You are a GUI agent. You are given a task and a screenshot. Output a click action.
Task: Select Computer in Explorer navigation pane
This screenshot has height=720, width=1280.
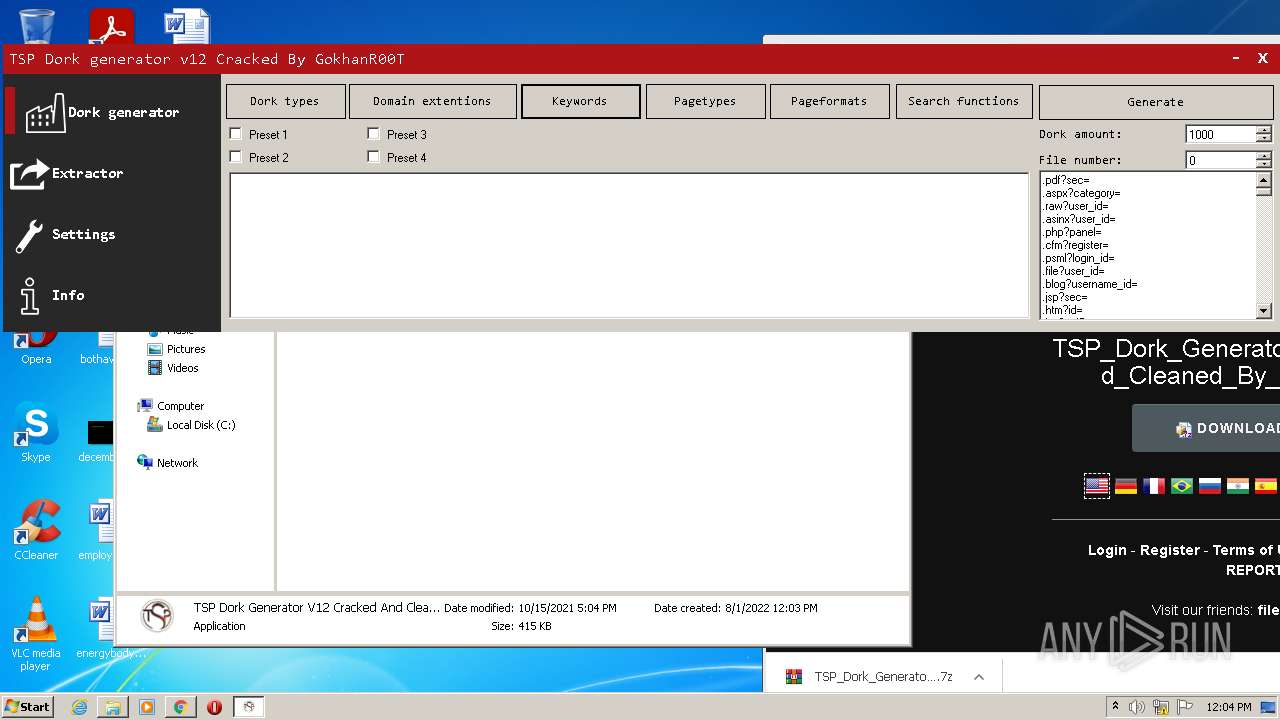pos(171,406)
